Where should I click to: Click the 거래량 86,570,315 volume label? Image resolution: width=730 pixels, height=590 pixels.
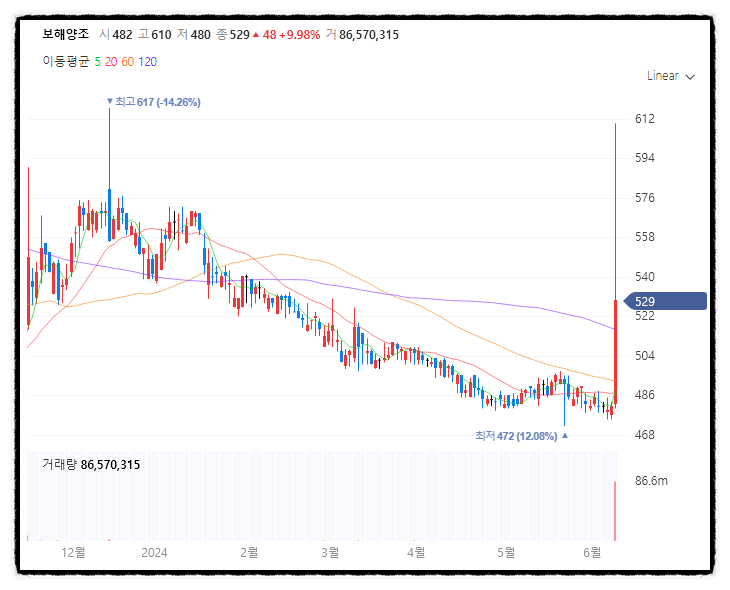(x=91, y=464)
